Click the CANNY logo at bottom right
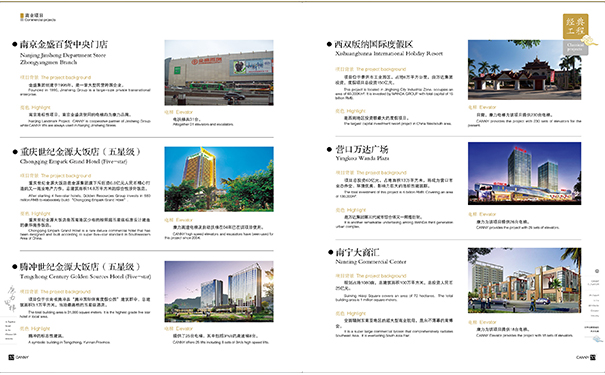 pos(586,358)
